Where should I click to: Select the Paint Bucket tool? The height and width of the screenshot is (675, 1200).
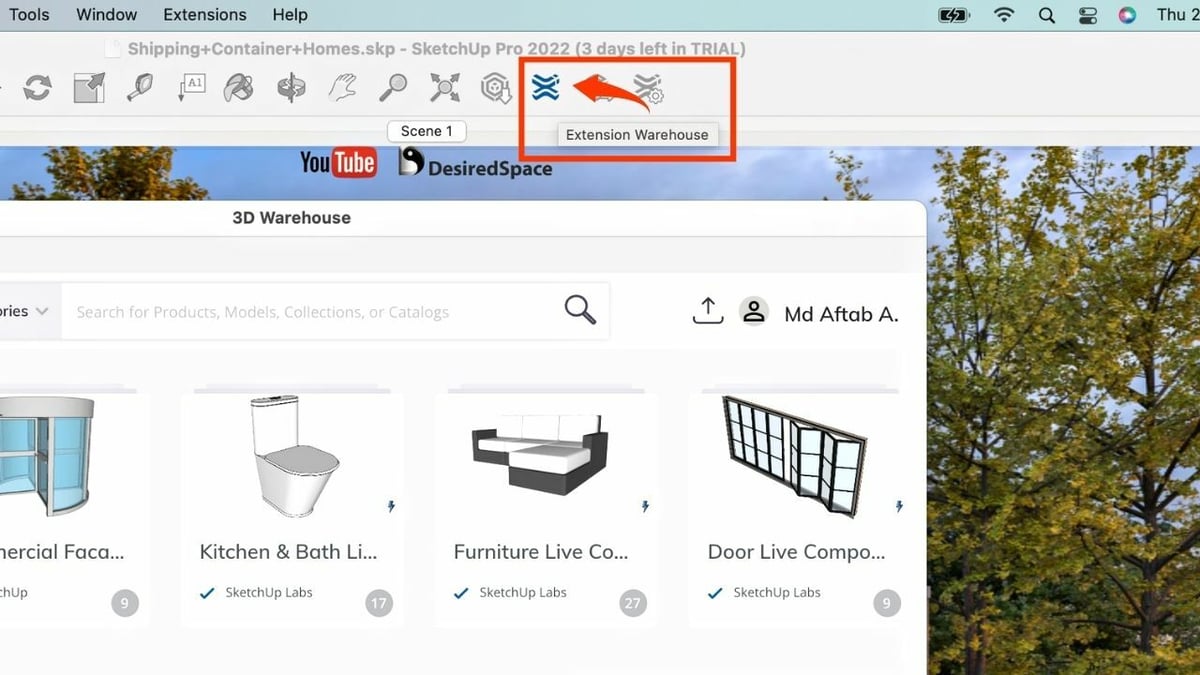click(239, 88)
